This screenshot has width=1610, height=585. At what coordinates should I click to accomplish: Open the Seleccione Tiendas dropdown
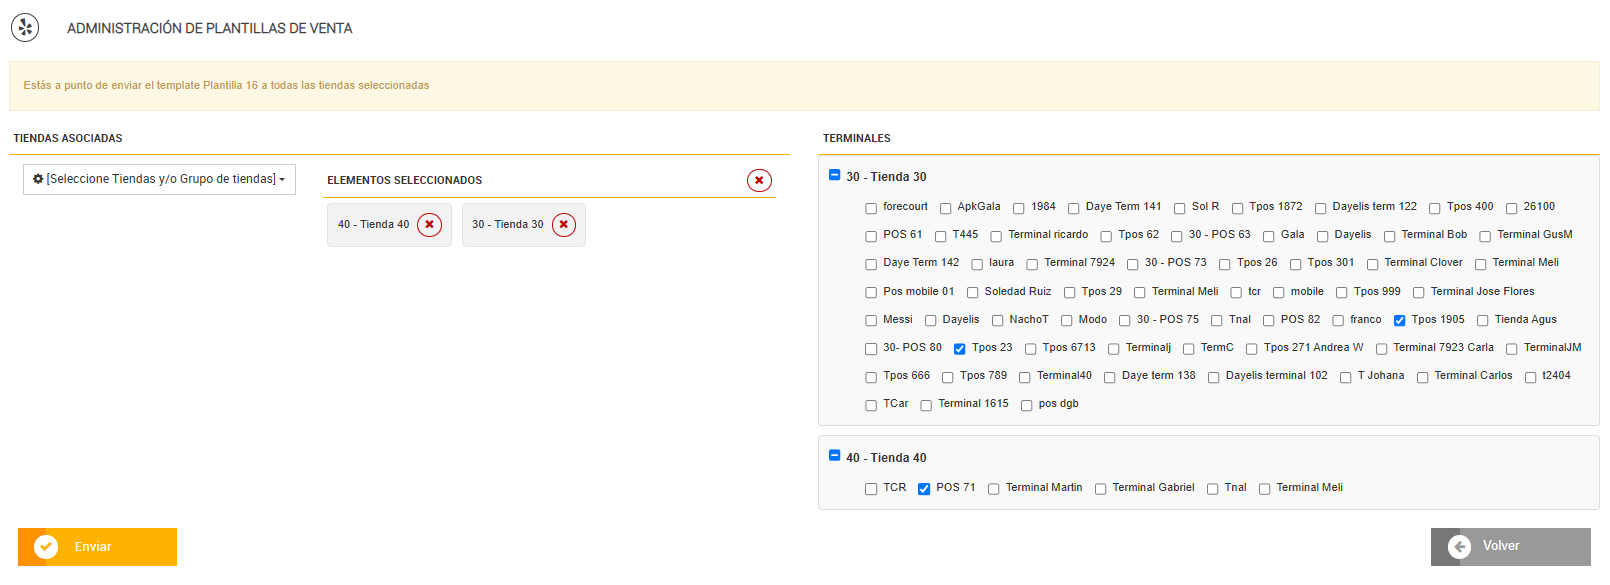(159, 179)
